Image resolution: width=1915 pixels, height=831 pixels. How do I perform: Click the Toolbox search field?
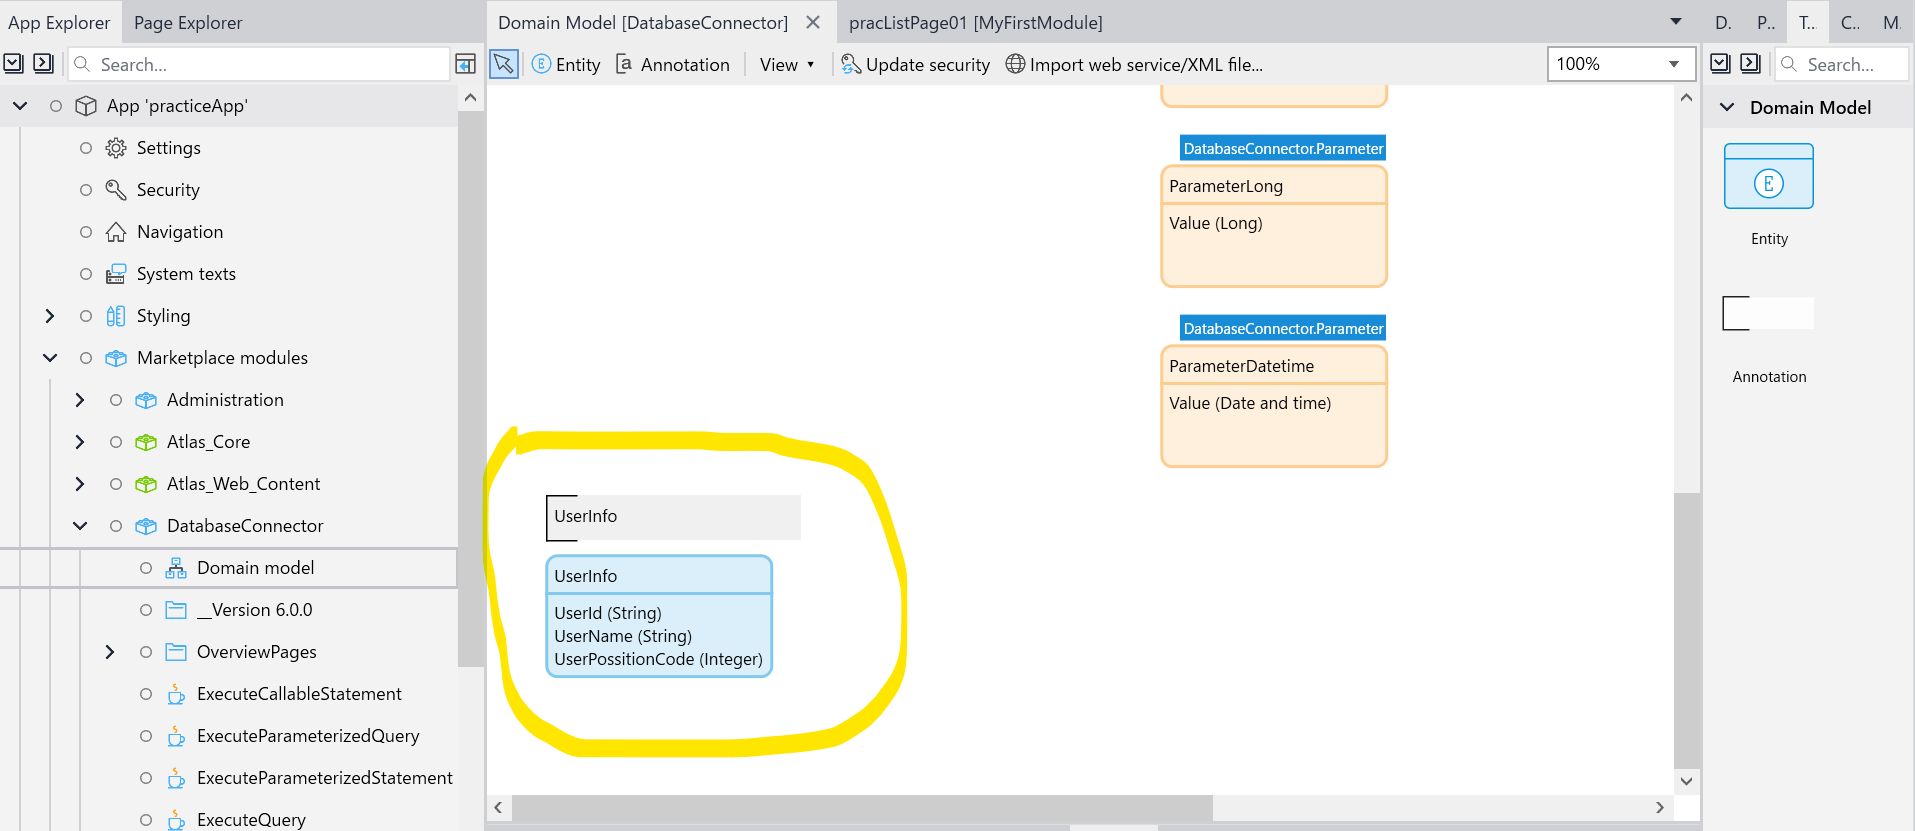pos(1842,64)
